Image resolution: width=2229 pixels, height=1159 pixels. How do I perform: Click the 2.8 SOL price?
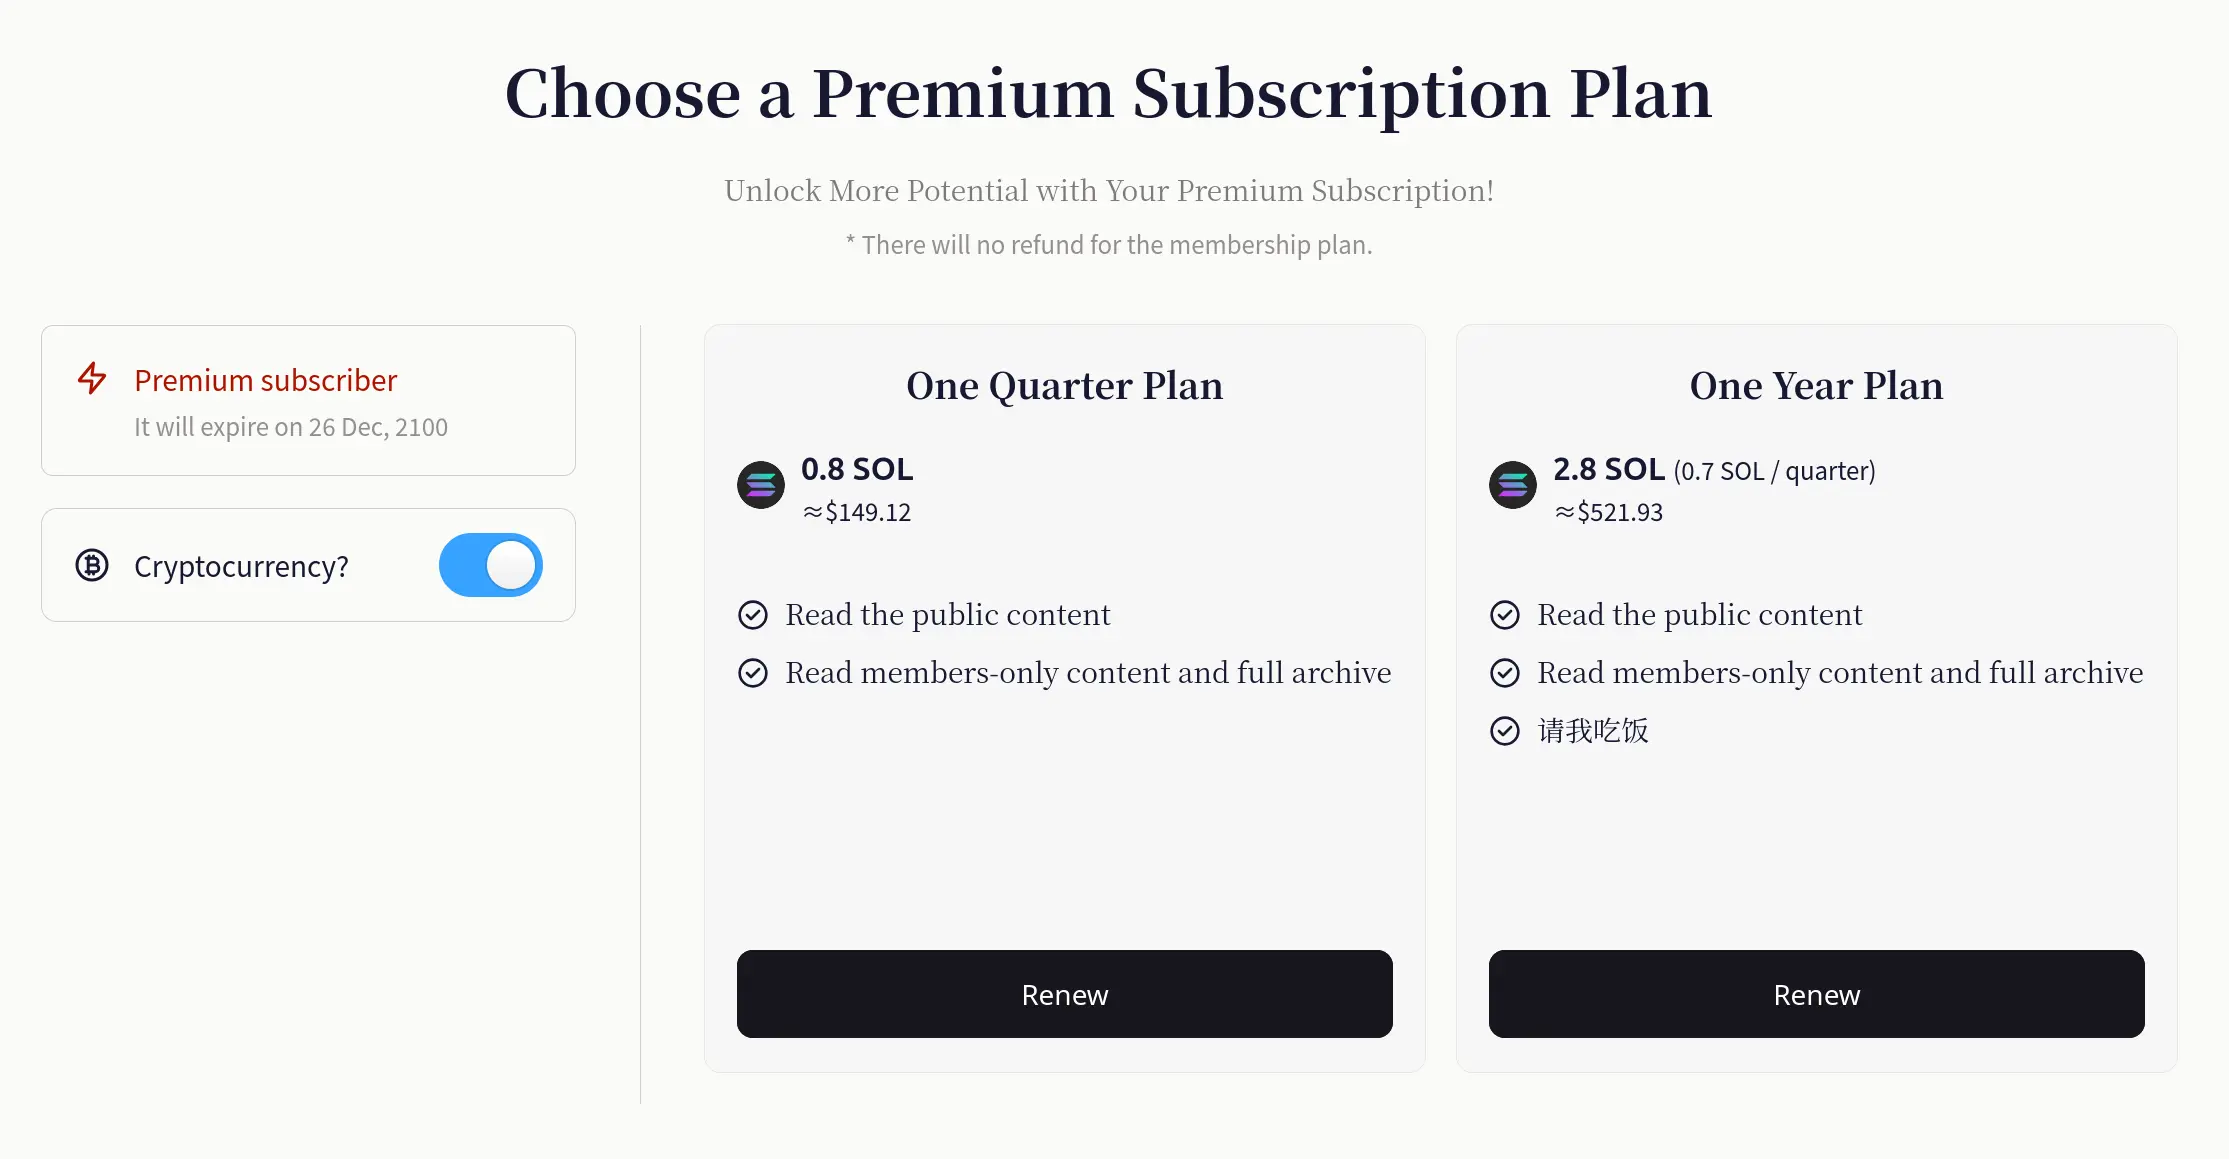(x=1608, y=469)
